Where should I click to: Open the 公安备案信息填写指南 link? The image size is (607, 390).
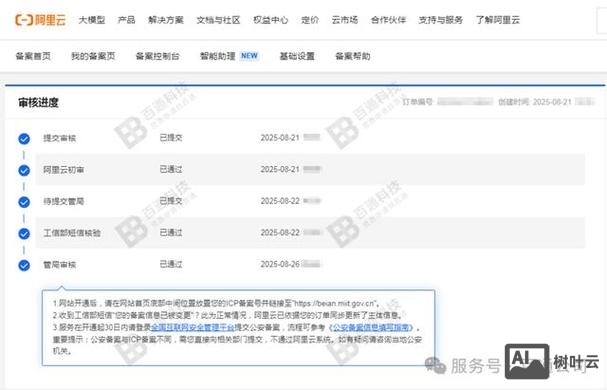point(371,327)
